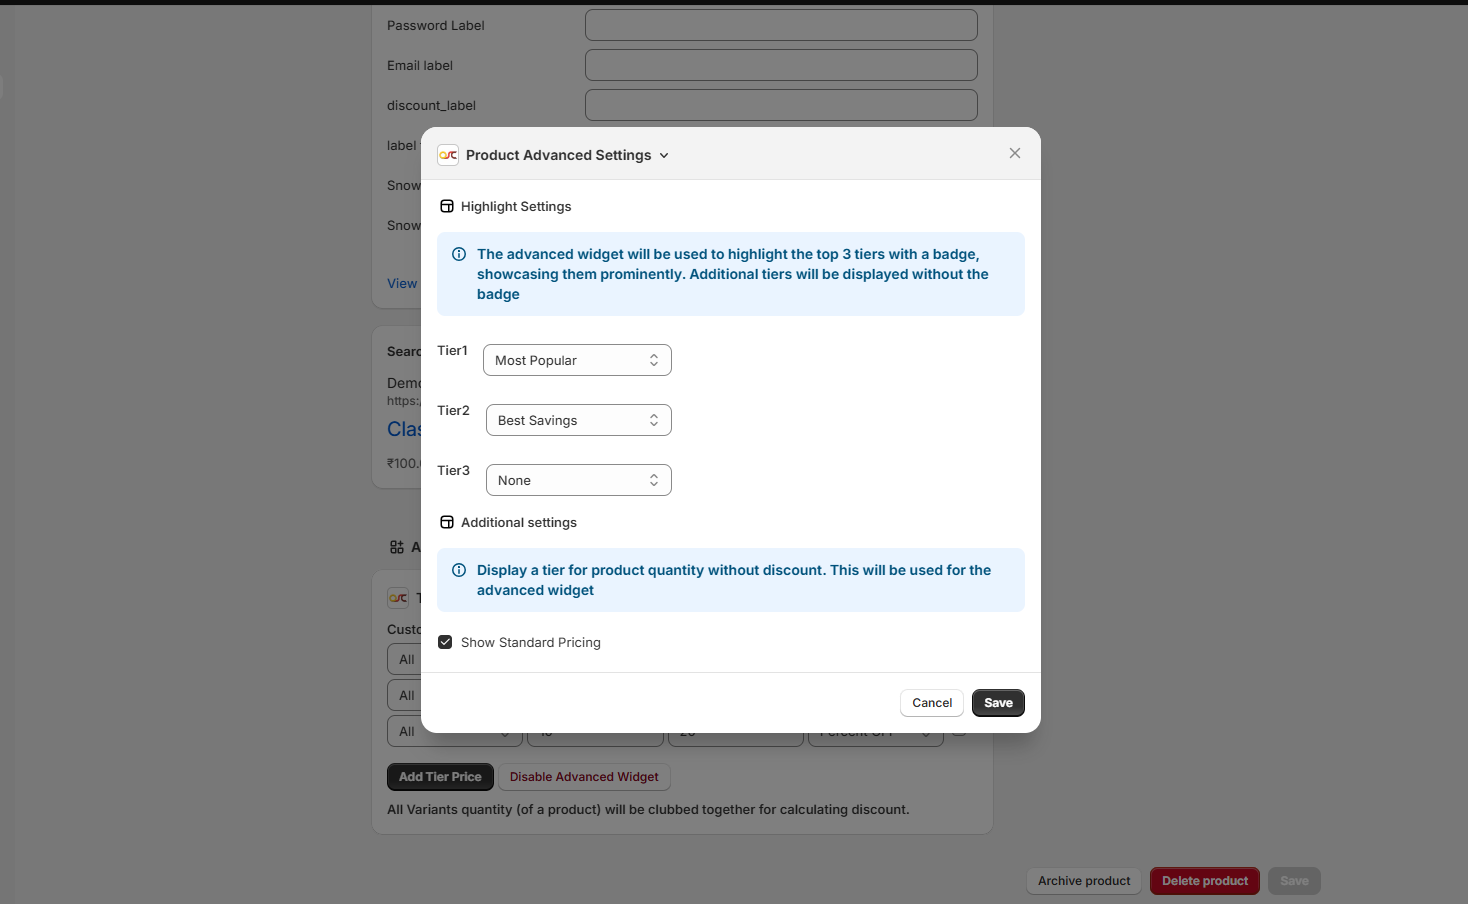1468x904 pixels.
Task: Click Add Tier Price button
Action: point(440,777)
